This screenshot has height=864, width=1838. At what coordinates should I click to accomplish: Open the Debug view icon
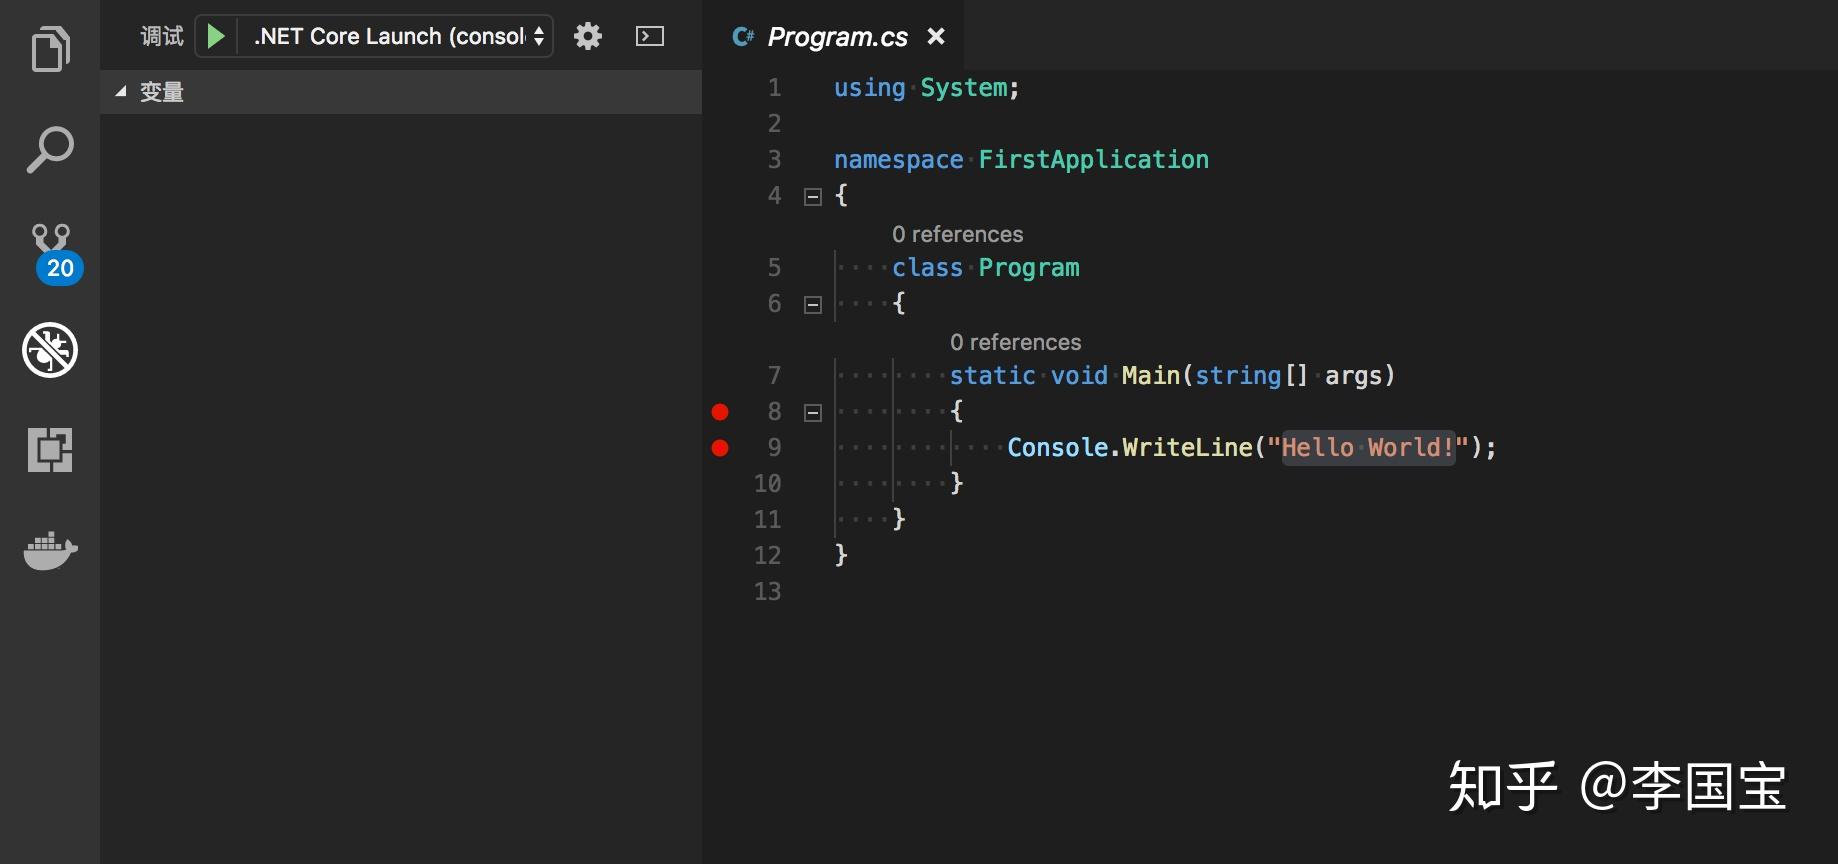(x=50, y=350)
